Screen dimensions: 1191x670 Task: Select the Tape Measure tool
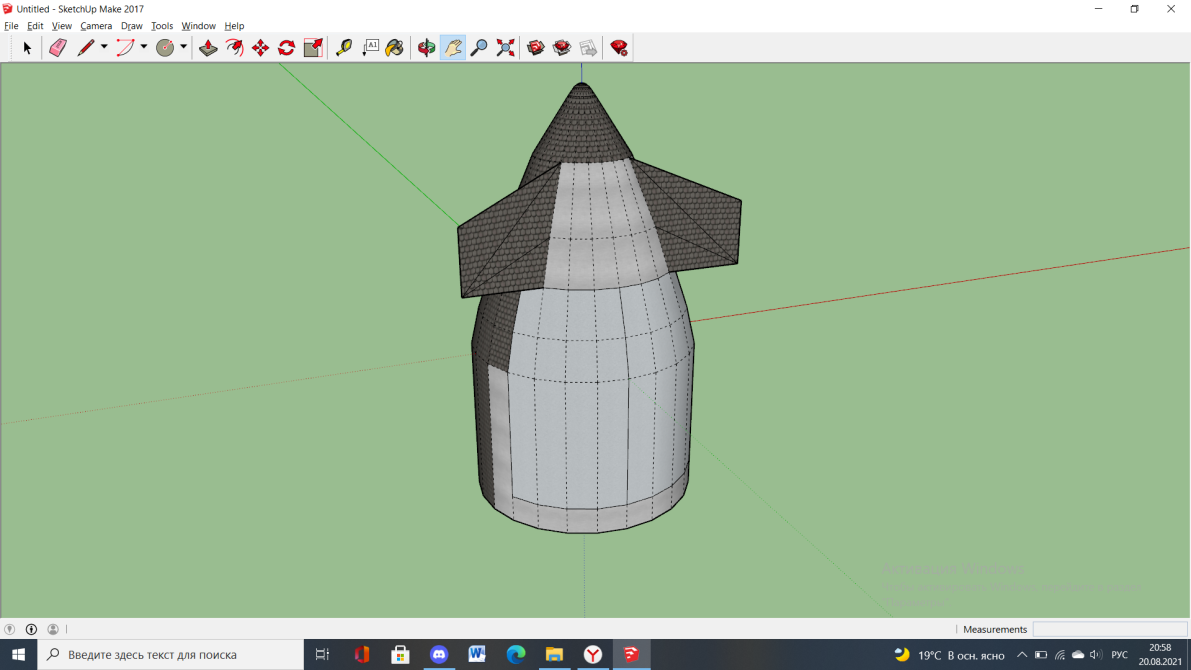344,48
